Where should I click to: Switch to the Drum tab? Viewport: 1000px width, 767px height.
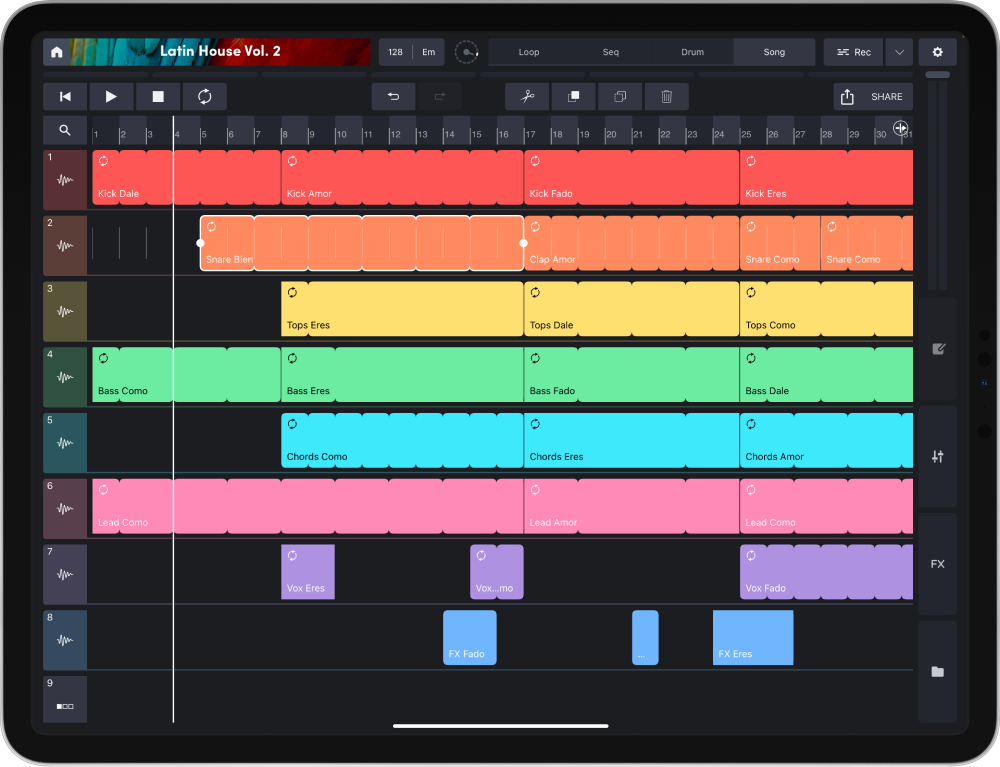[693, 51]
